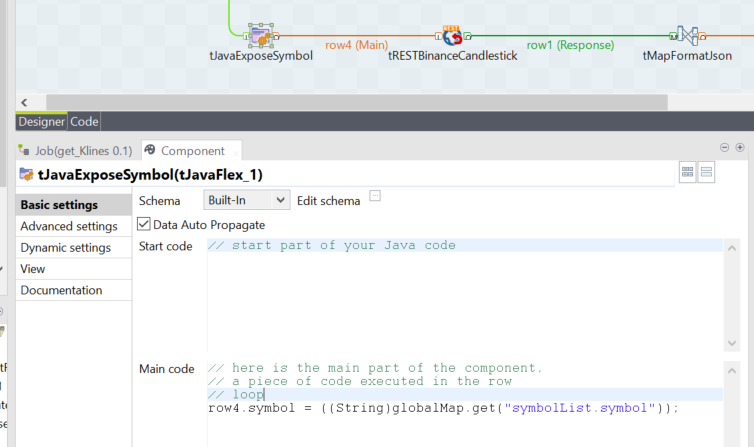
Task: Select the tRESTBinanceCandlestick component icon
Action: click(452, 36)
